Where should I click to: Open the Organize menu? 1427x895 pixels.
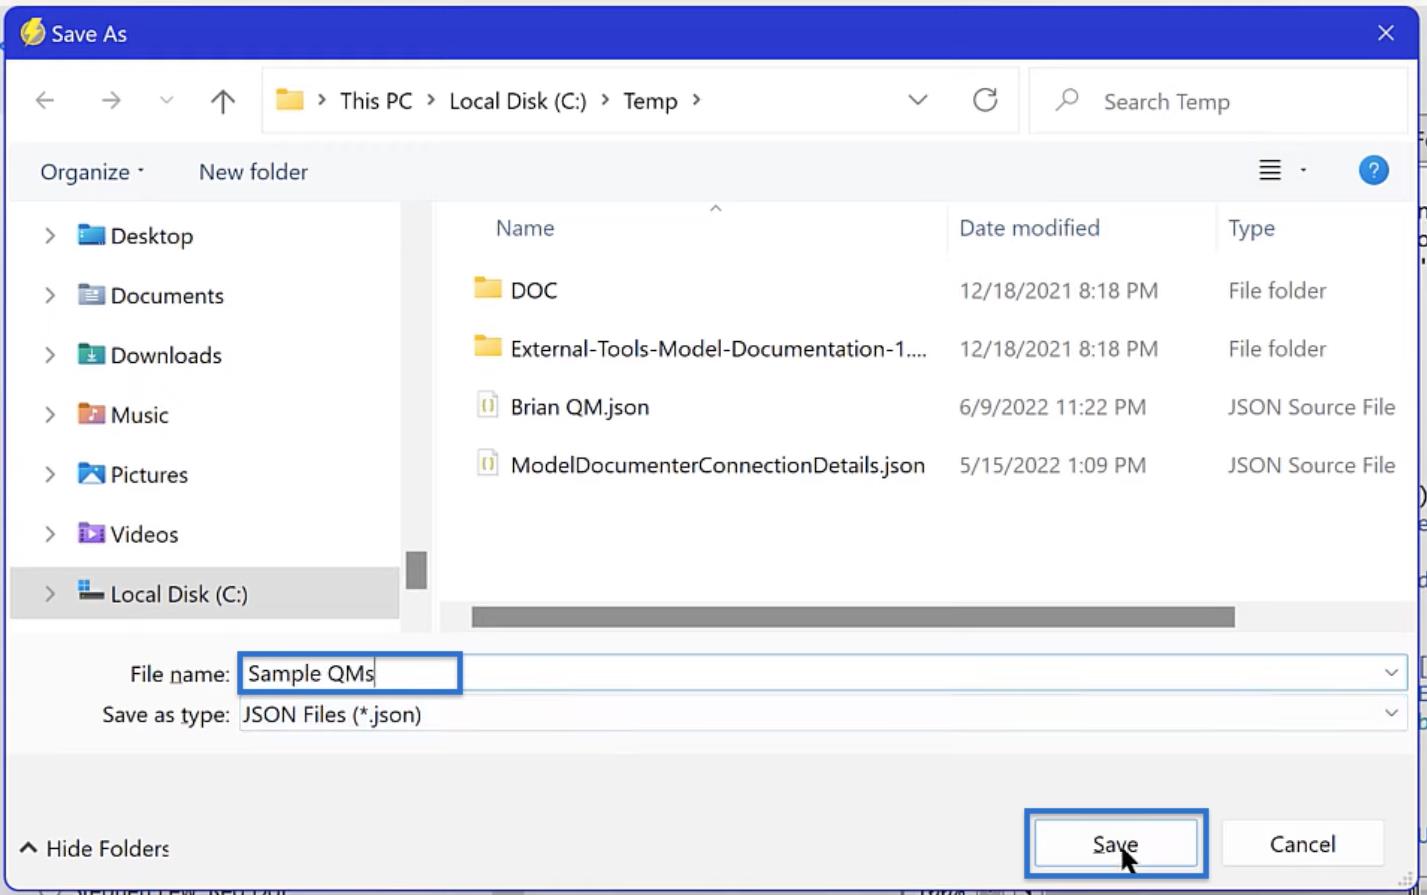[x=92, y=172]
